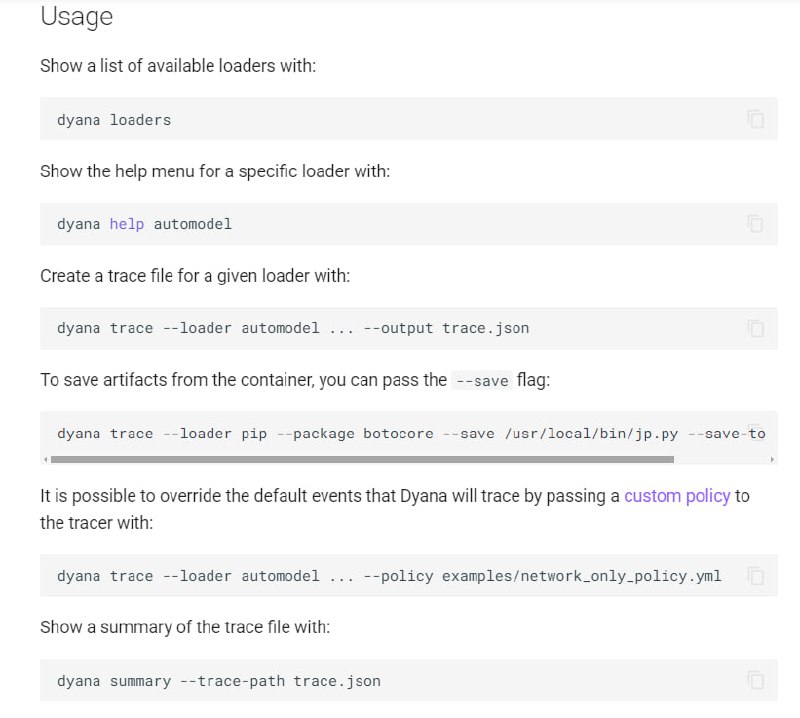800x718 pixels.
Task: Copy the network_only_policy.yml command
Action: (x=755, y=576)
